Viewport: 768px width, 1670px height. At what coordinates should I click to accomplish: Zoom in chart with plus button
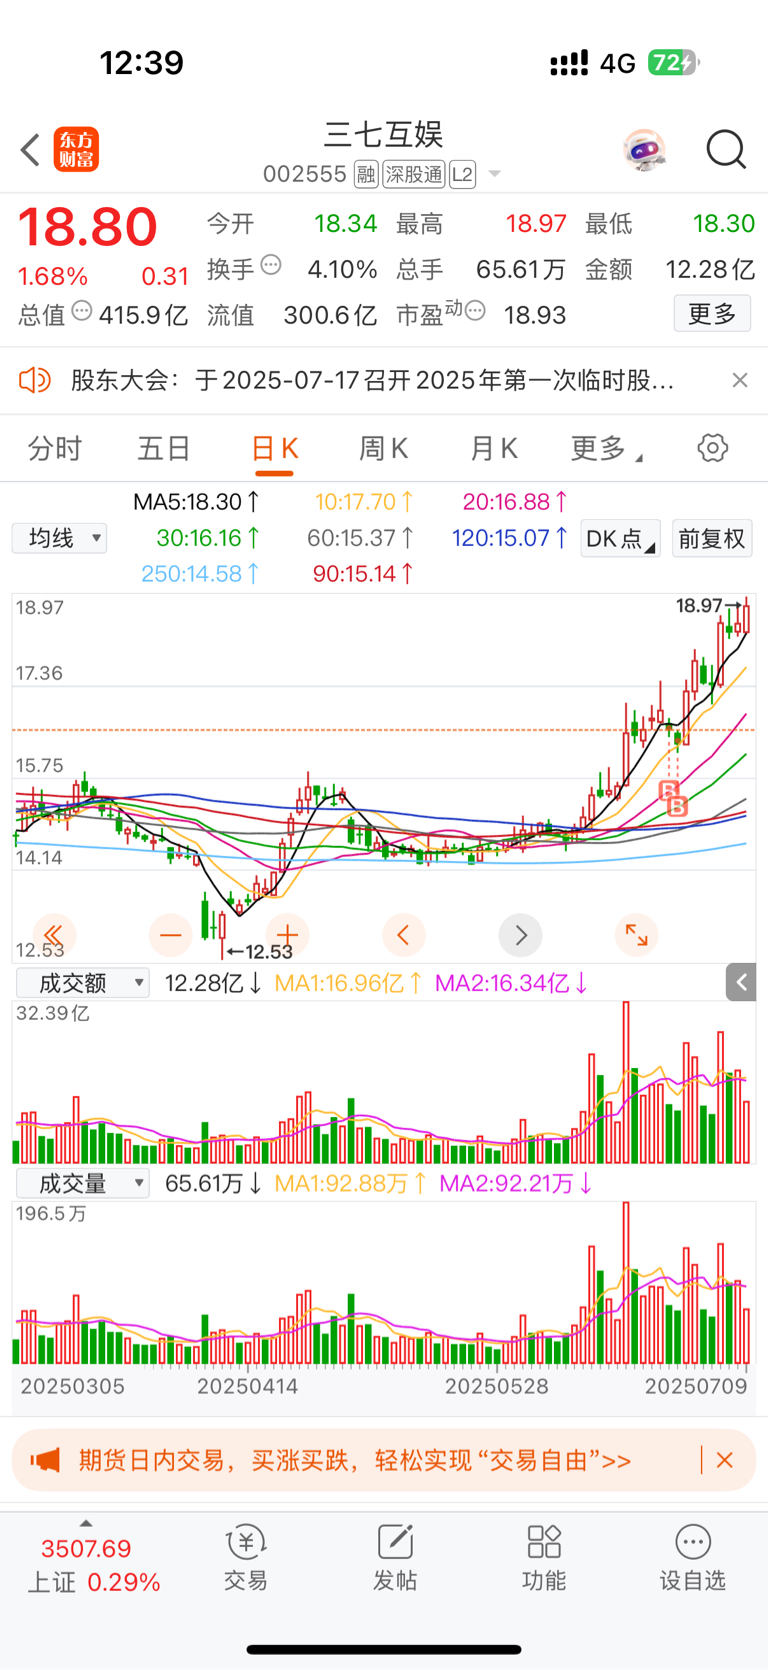click(x=287, y=935)
